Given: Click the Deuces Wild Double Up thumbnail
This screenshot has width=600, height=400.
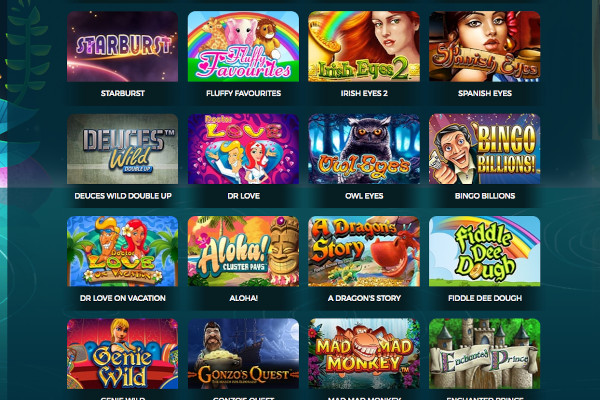Looking at the screenshot, I should [122, 149].
